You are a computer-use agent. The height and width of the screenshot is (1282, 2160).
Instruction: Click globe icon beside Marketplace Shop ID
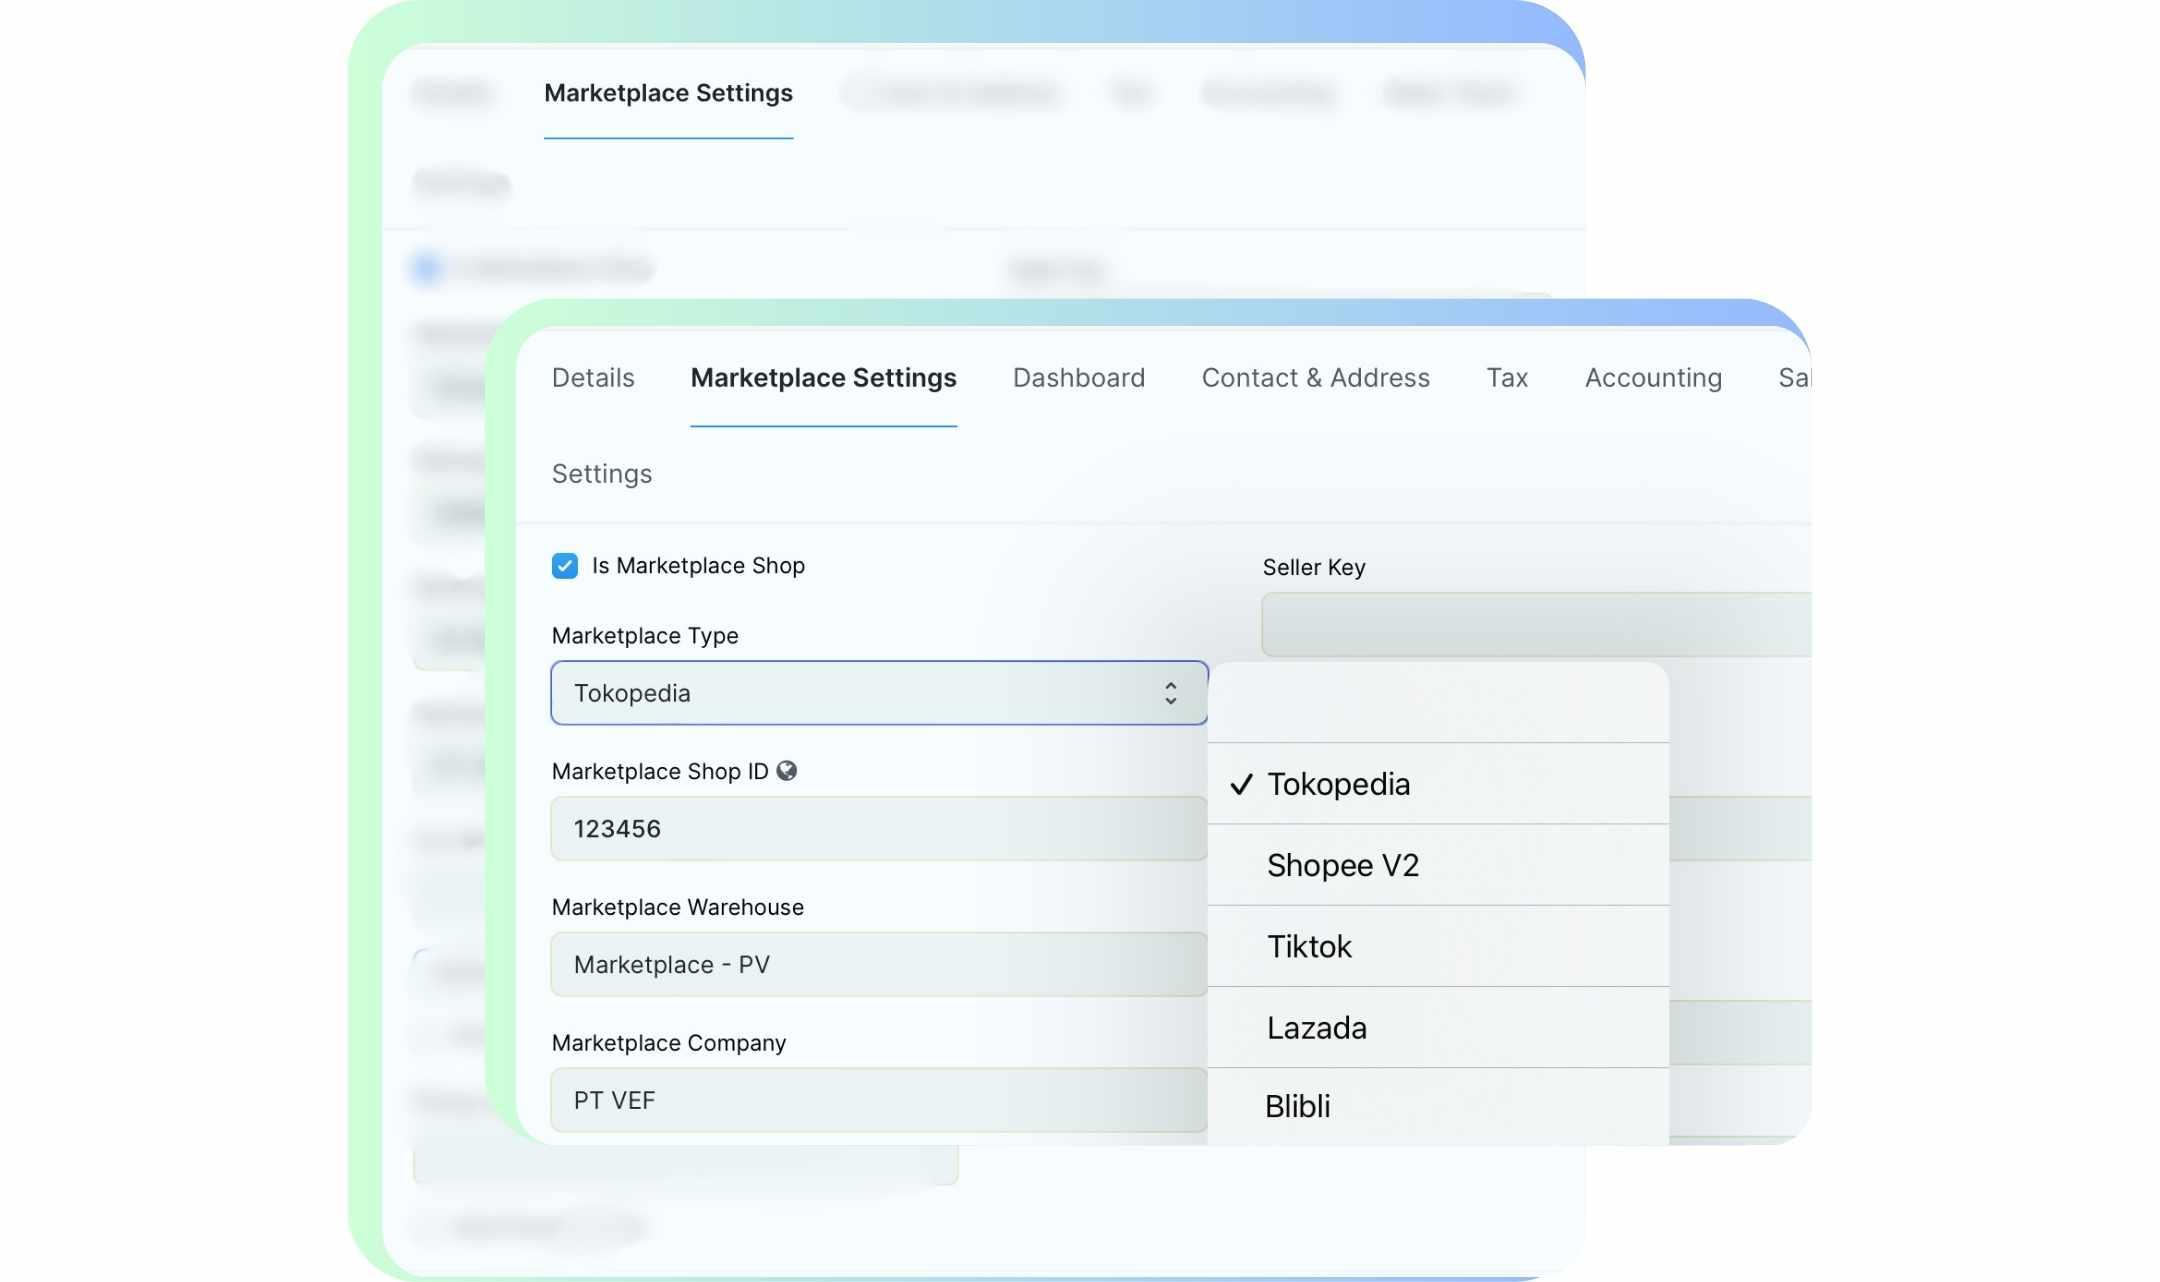click(787, 771)
